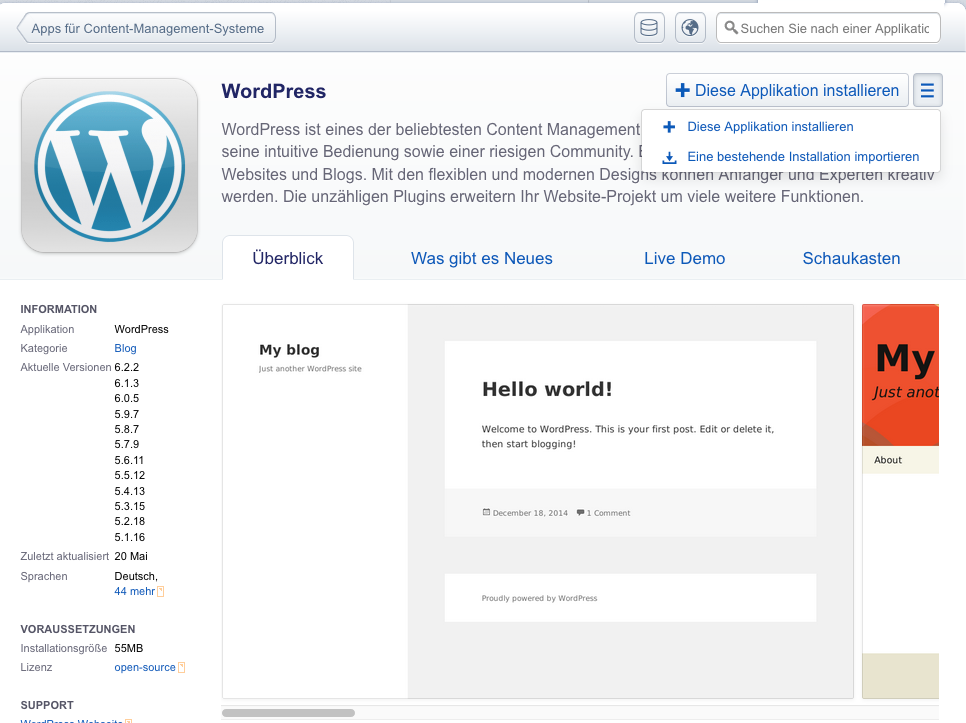
Task: Click the database icon in the top bar
Action: 649,28
